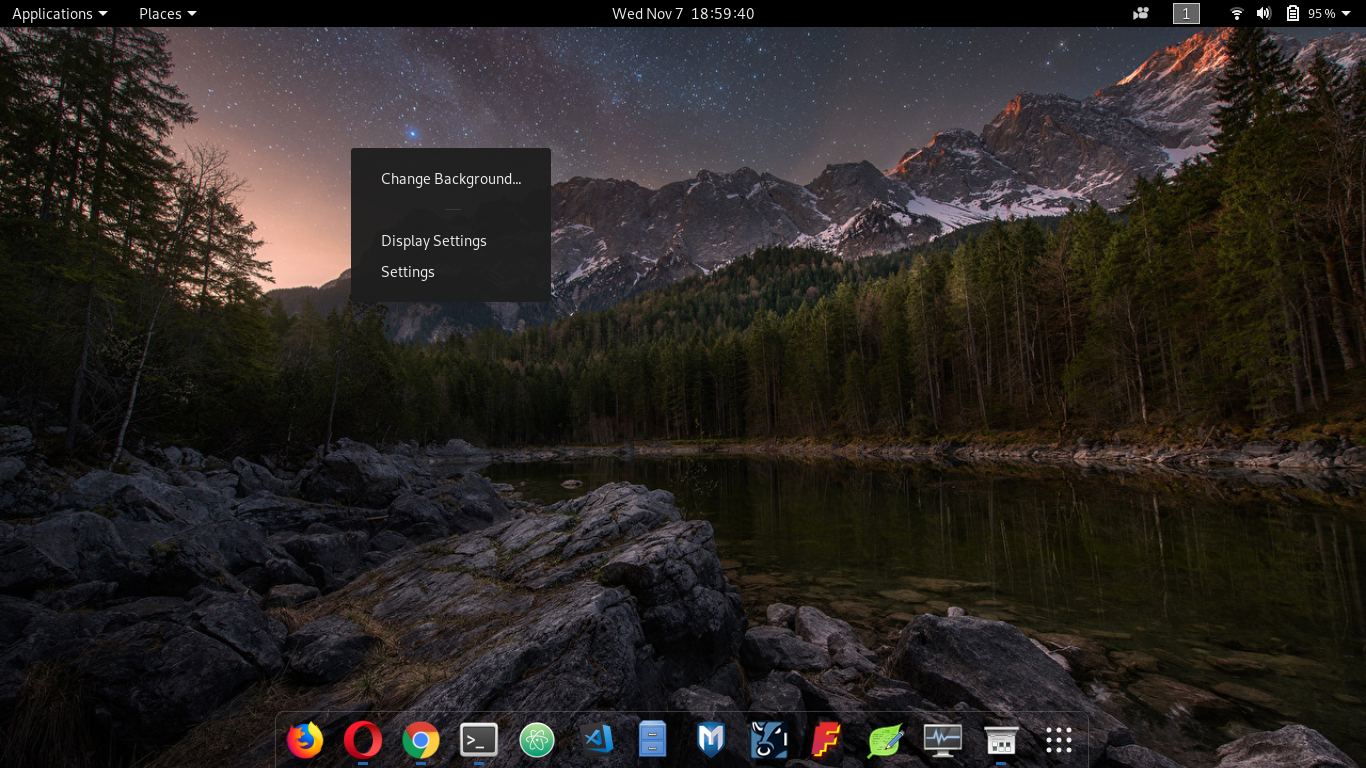This screenshot has width=1366, height=768.
Task: Launch the Atom editor
Action: point(537,740)
